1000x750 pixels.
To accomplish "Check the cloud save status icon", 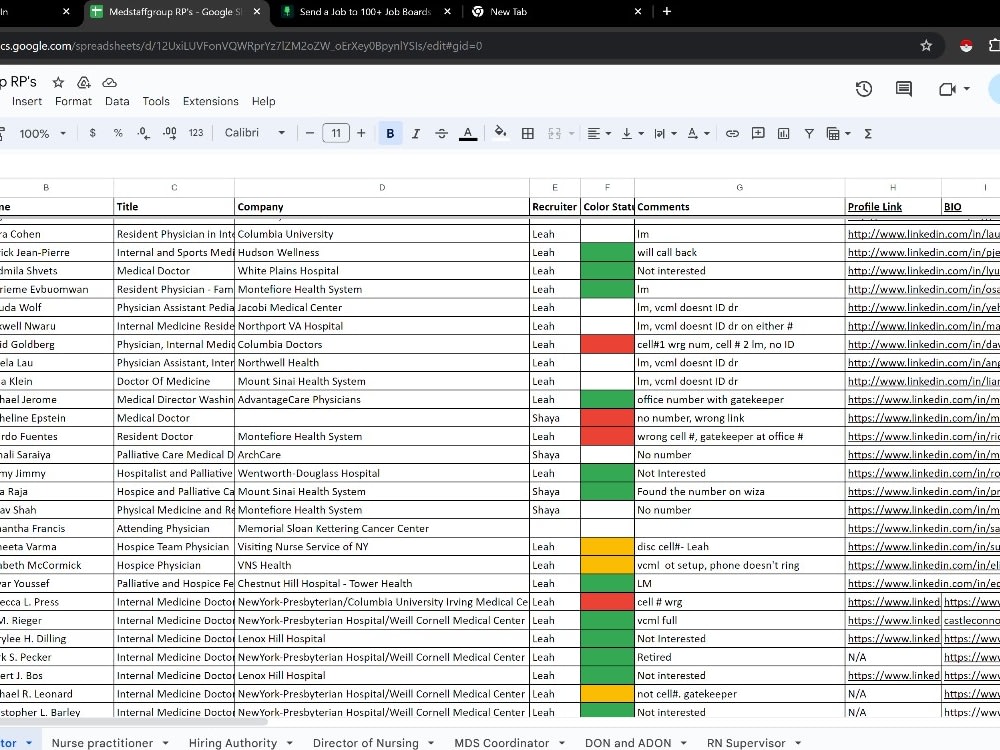I will click(x=110, y=82).
